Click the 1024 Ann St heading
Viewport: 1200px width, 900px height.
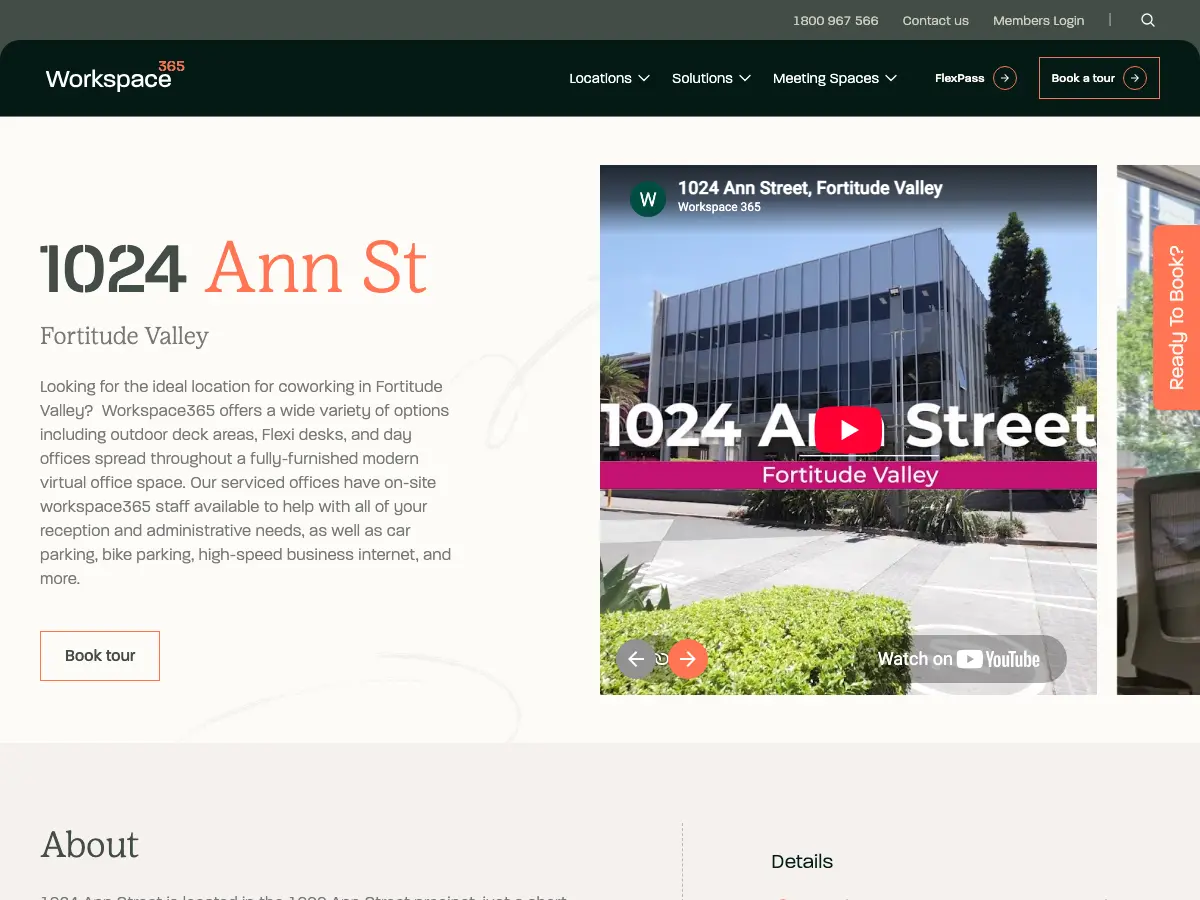(x=234, y=267)
